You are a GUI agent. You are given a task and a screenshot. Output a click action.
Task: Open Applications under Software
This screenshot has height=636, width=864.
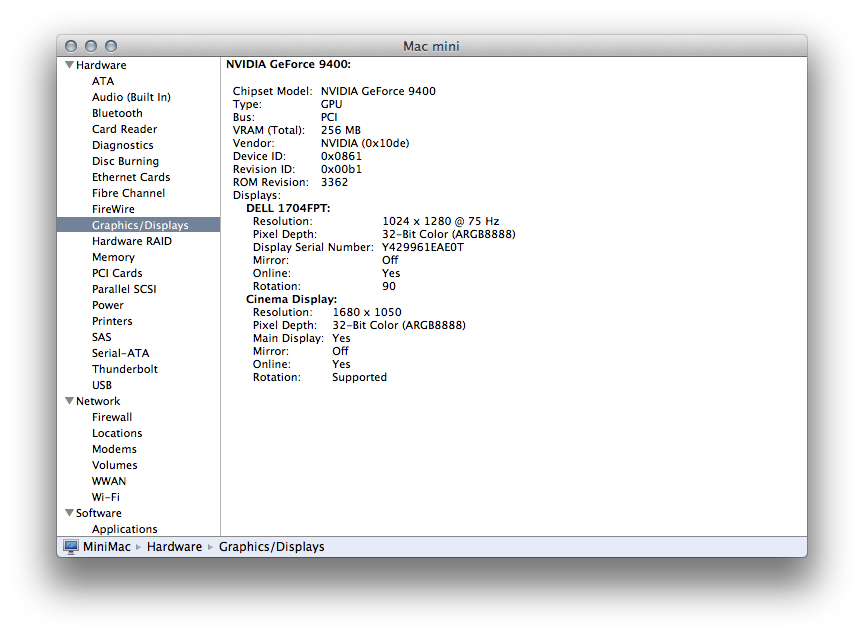click(125, 529)
